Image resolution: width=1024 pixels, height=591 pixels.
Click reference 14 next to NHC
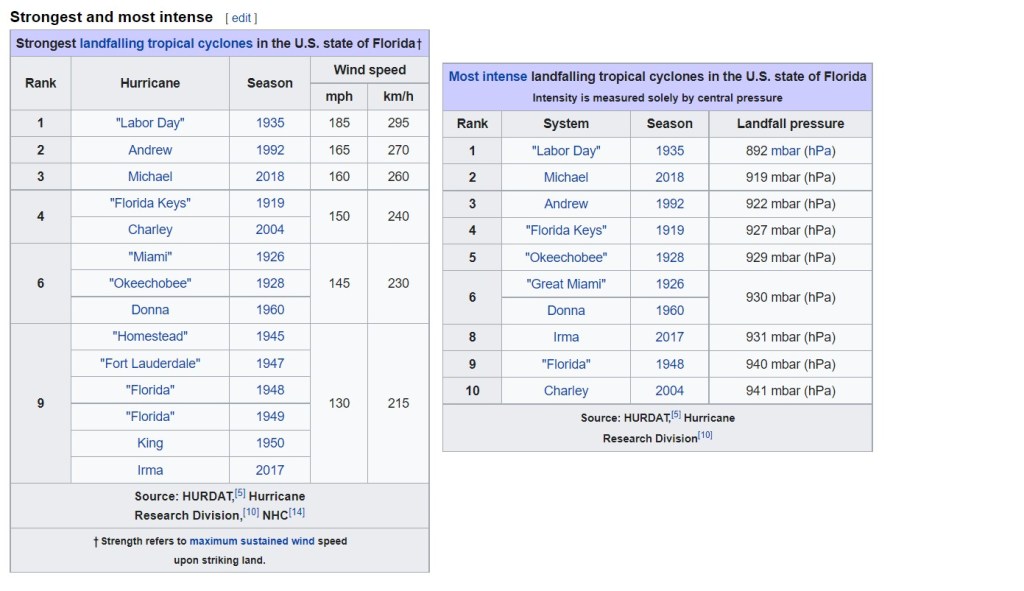[297, 512]
